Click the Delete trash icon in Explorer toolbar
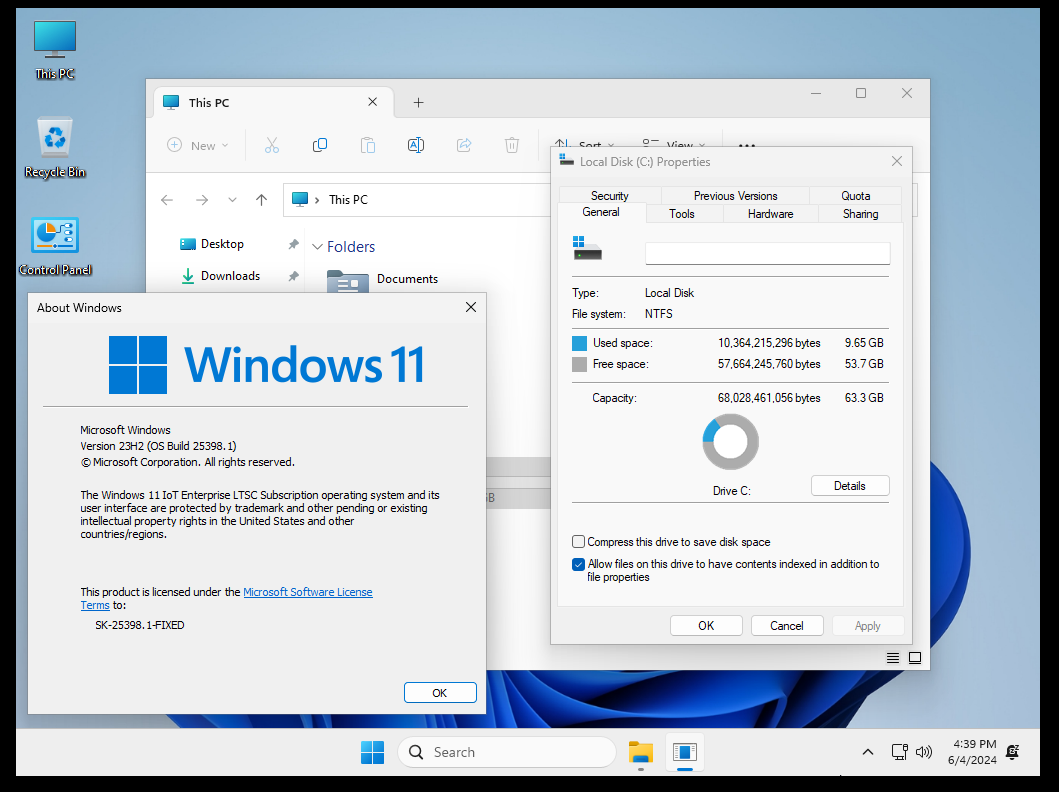The width and height of the screenshot is (1059, 792). pyautogui.click(x=512, y=145)
